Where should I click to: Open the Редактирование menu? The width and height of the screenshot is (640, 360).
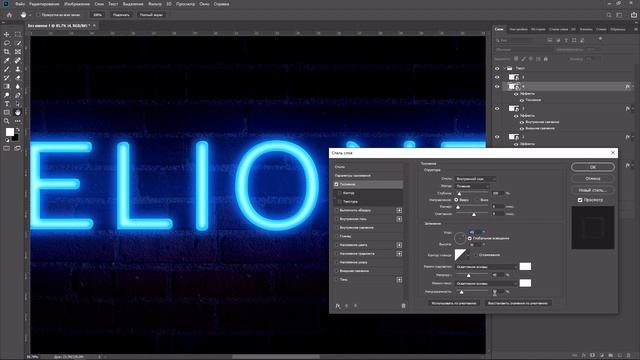[x=44, y=4]
